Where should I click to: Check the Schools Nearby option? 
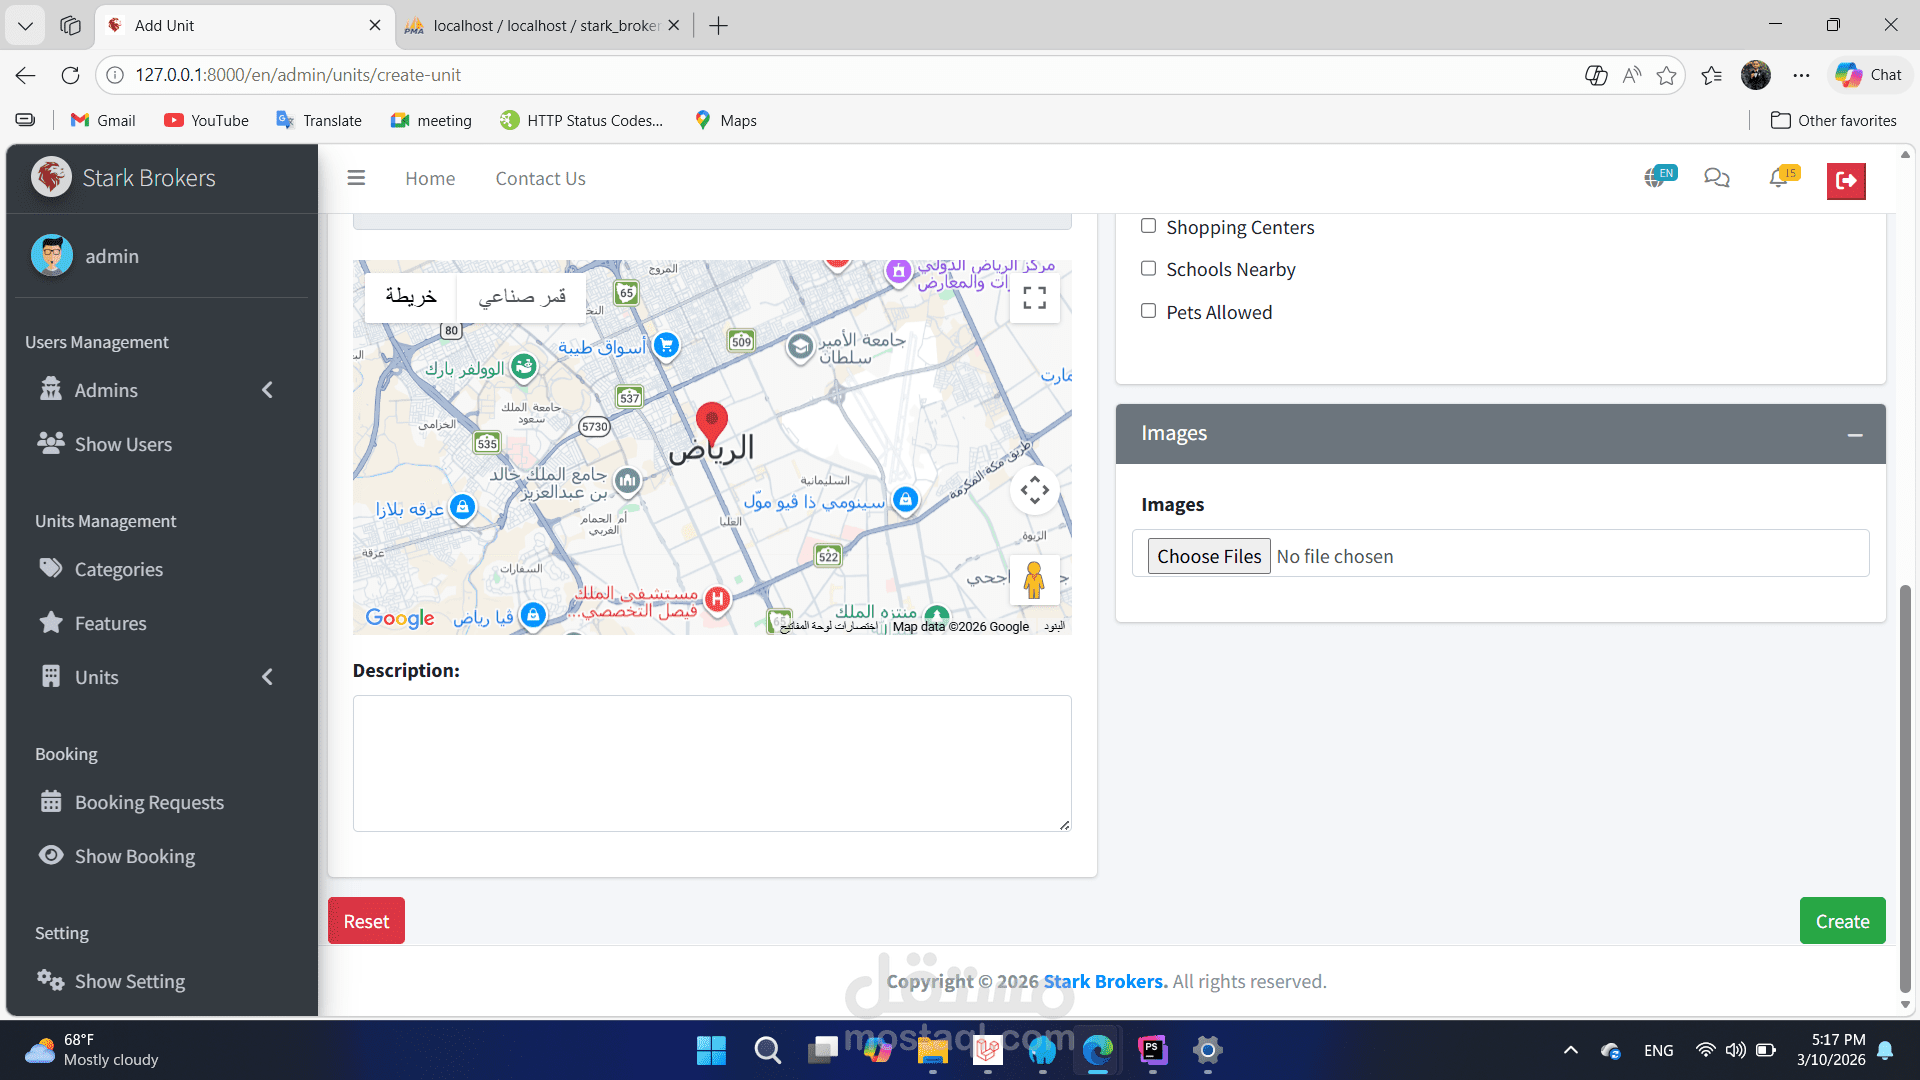pos(1149,269)
